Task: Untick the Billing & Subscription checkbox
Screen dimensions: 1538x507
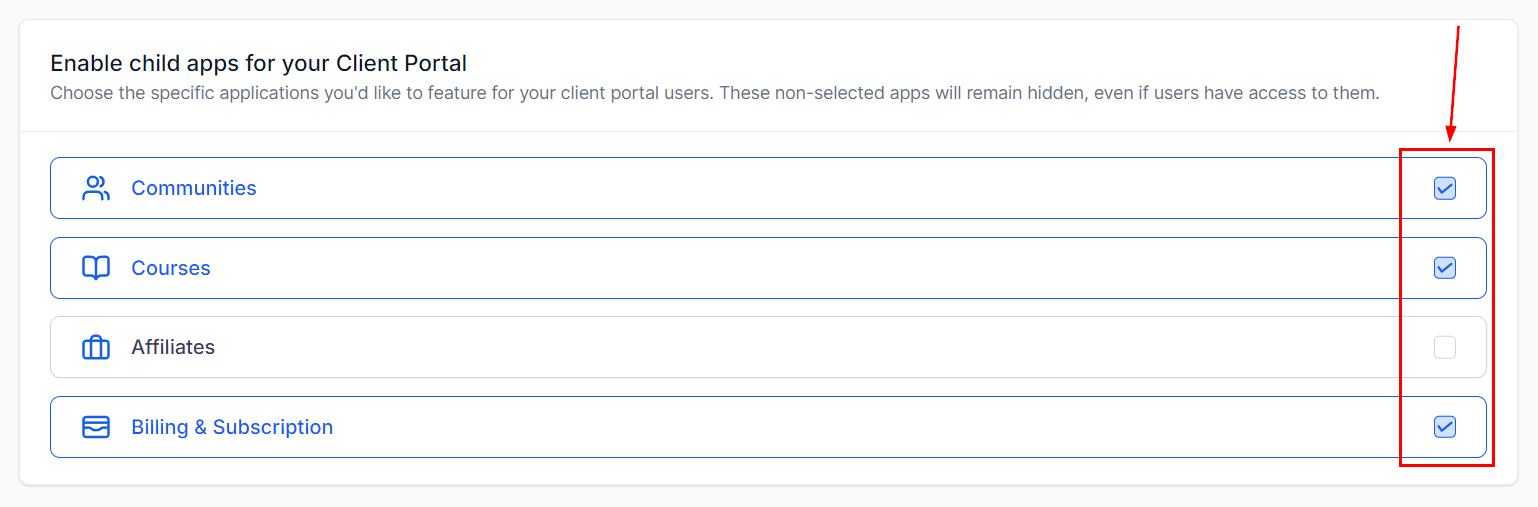Action: pyautogui.click(x=1444, y=427)
